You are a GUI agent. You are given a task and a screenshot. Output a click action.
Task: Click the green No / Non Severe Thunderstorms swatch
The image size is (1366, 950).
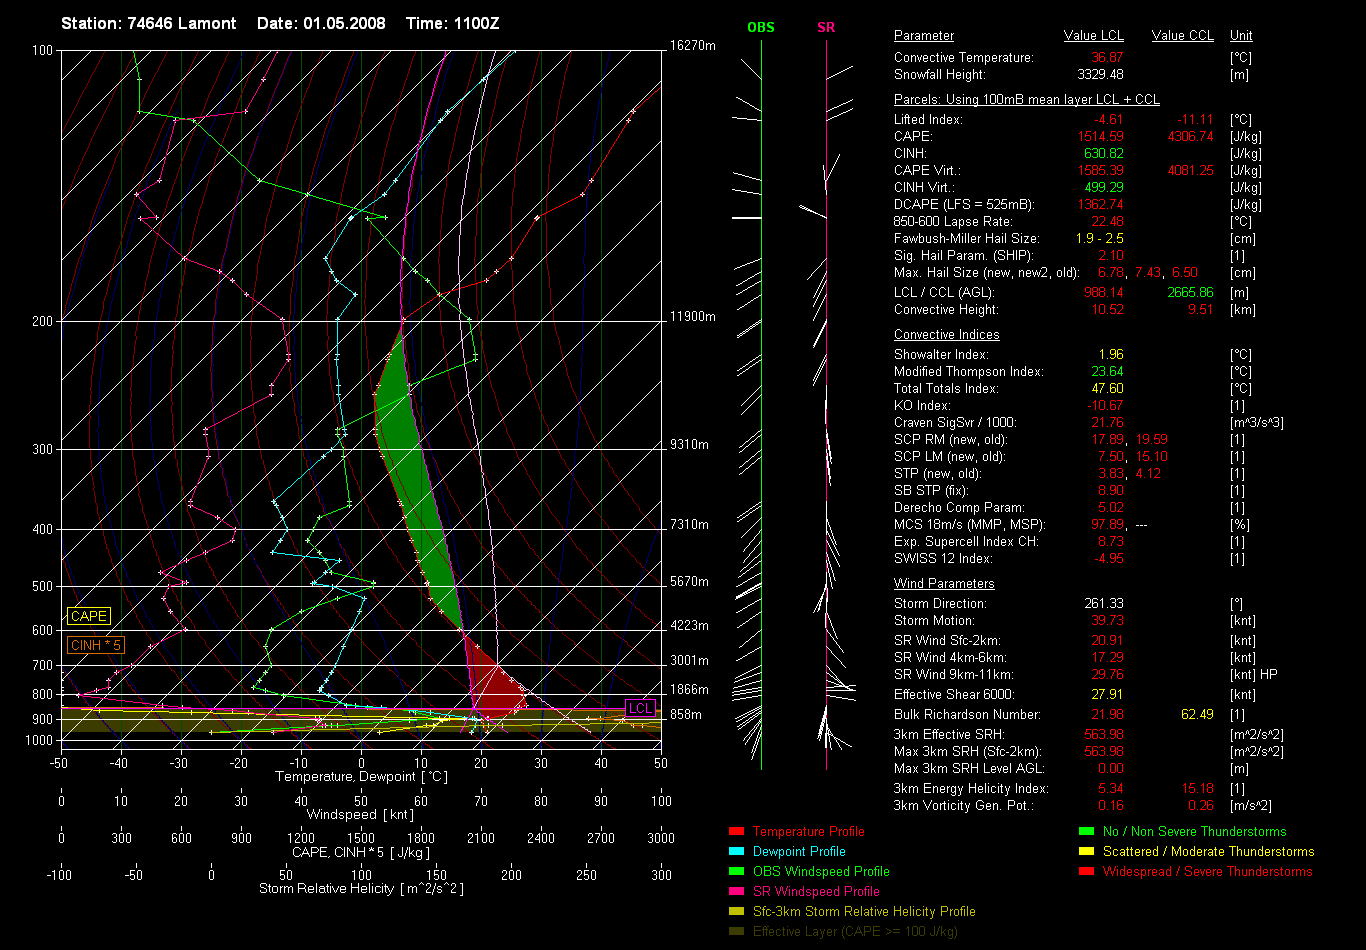[1086, 831]
